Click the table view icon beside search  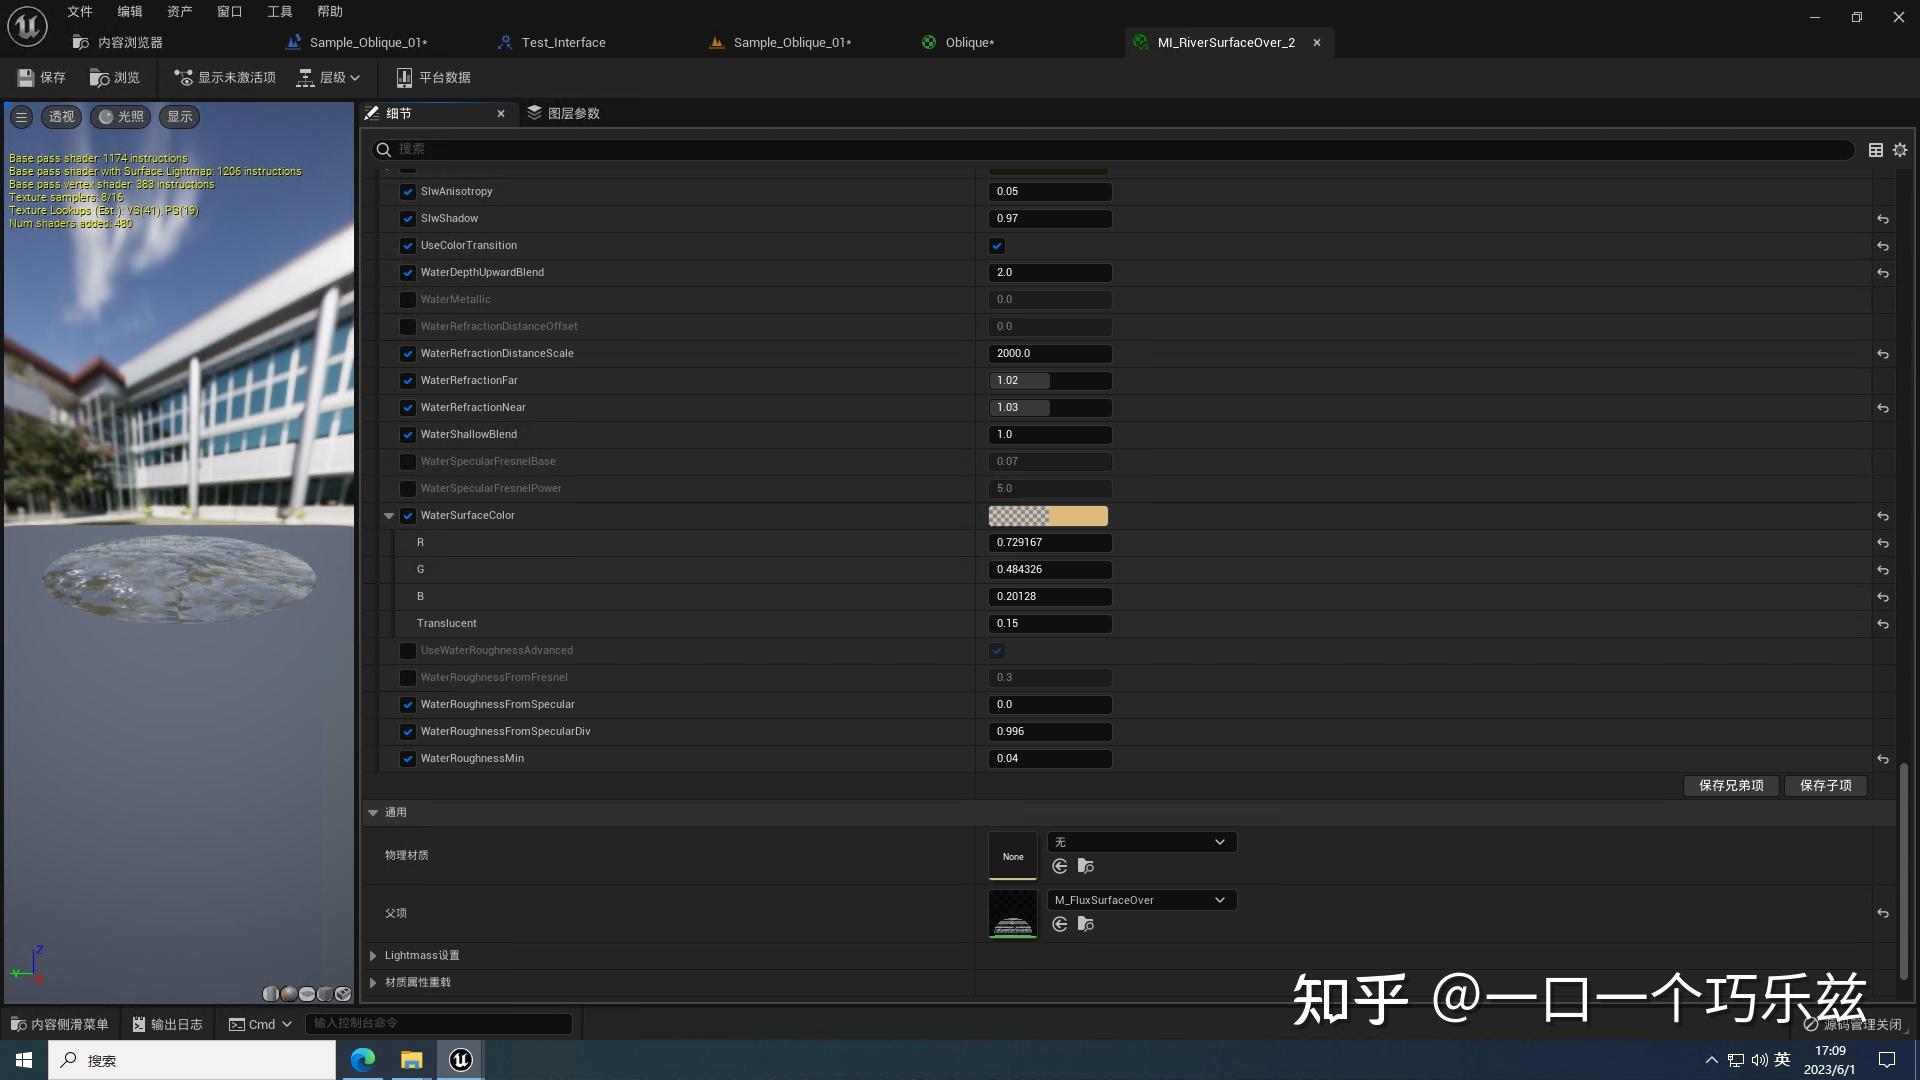click(x=1875, y=150)
